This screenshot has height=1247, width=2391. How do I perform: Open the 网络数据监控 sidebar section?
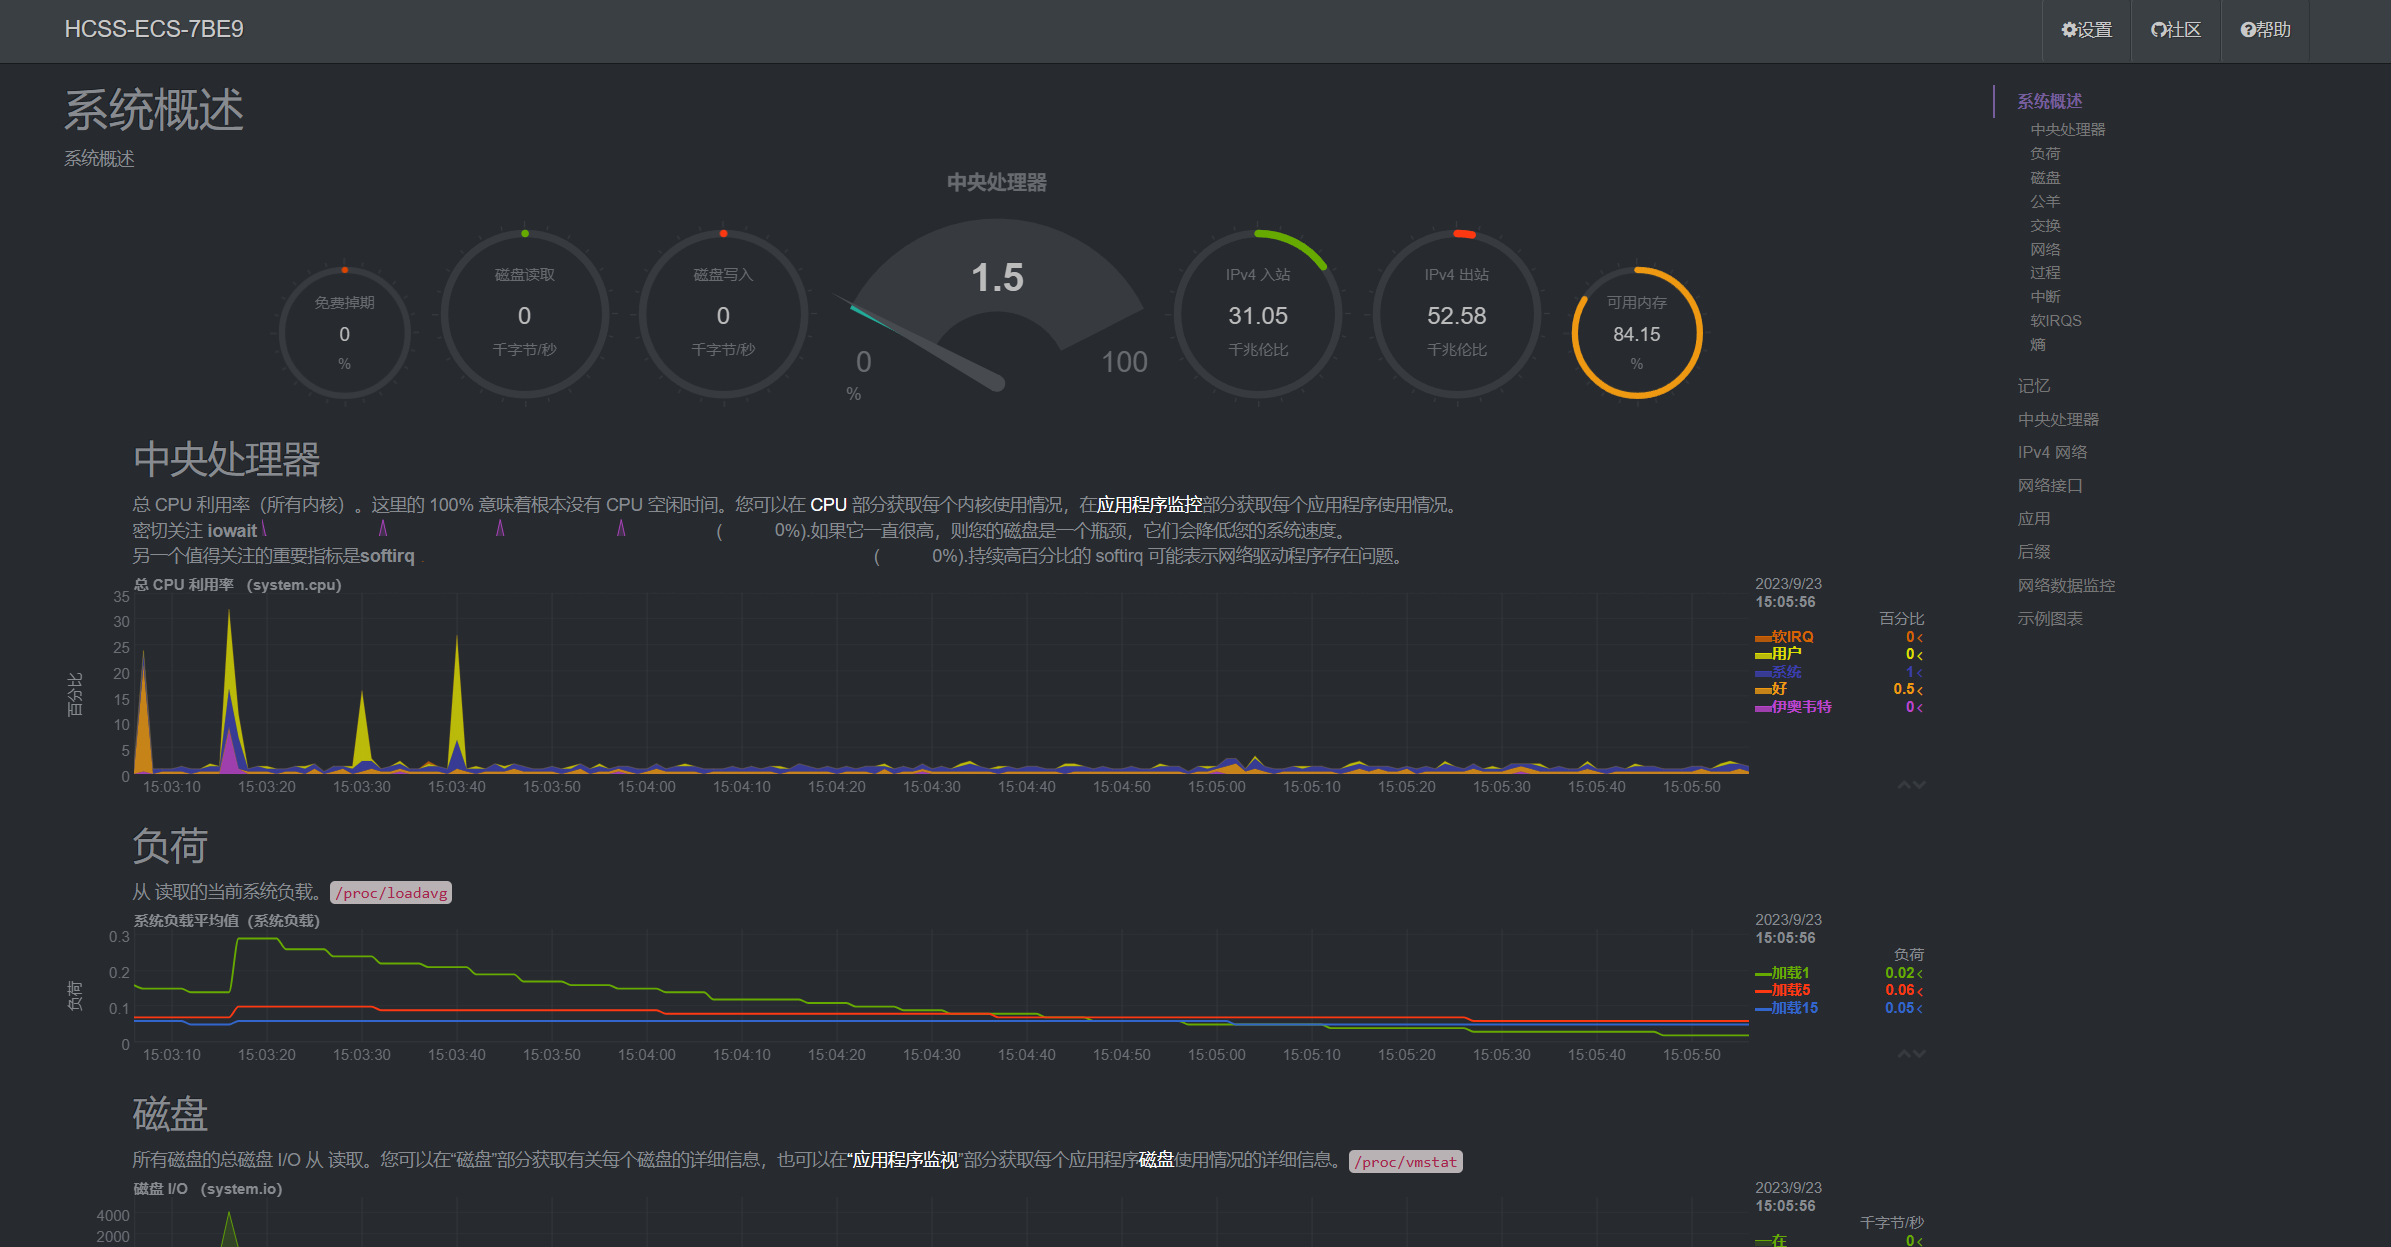2066,585
